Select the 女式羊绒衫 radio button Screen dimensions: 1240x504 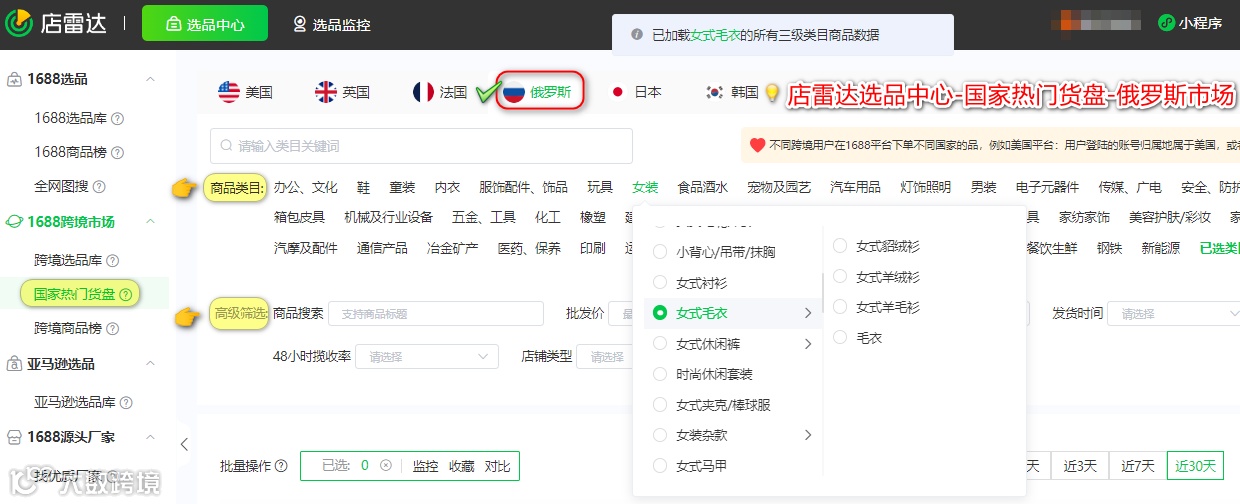click(x=839, y=277)
